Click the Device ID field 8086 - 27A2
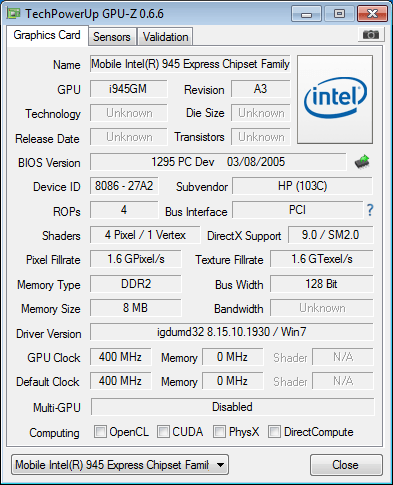Image resolution: width=393 pixels, height=485 pixels. coord(124,186)
